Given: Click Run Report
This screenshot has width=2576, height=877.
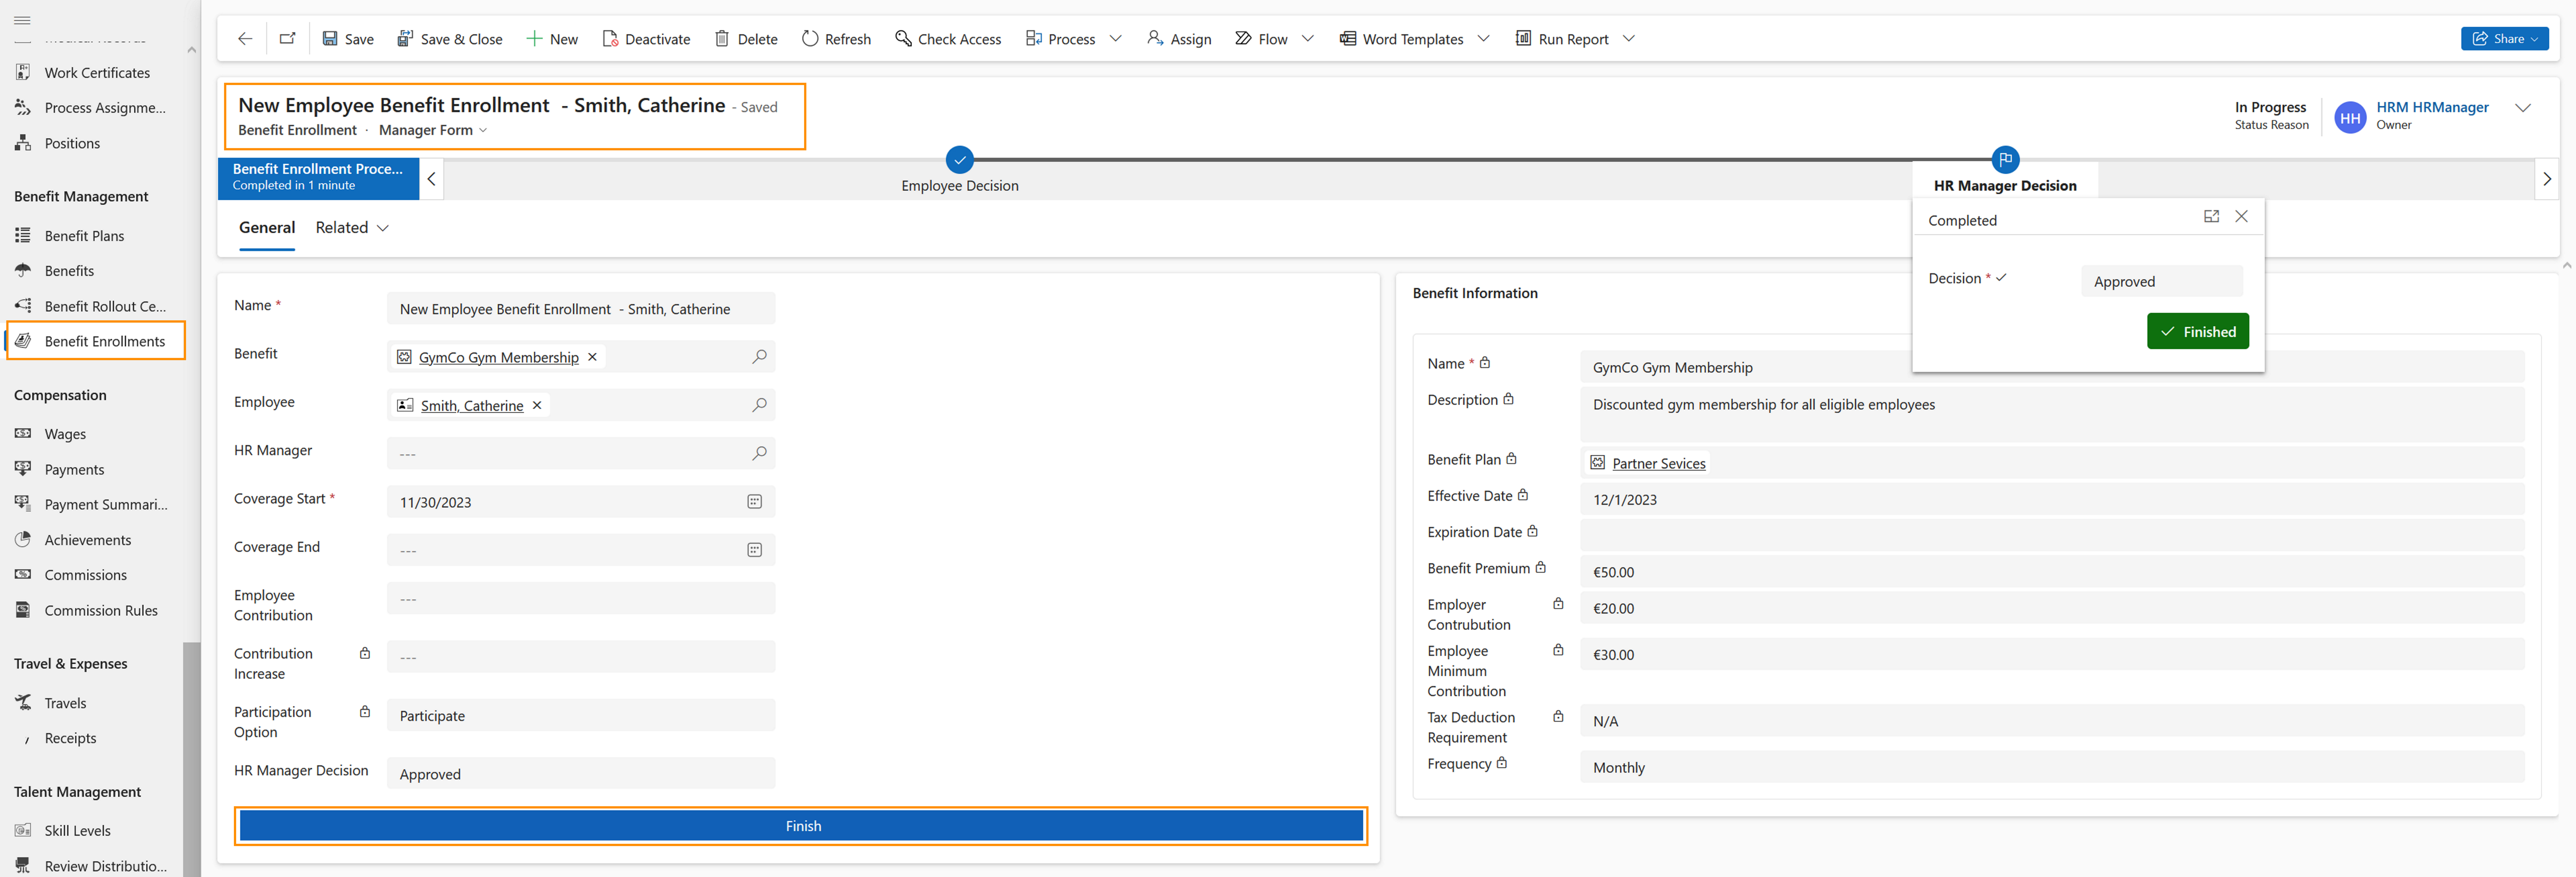Looking at the screenshot, I should [x=1562, y=39].
